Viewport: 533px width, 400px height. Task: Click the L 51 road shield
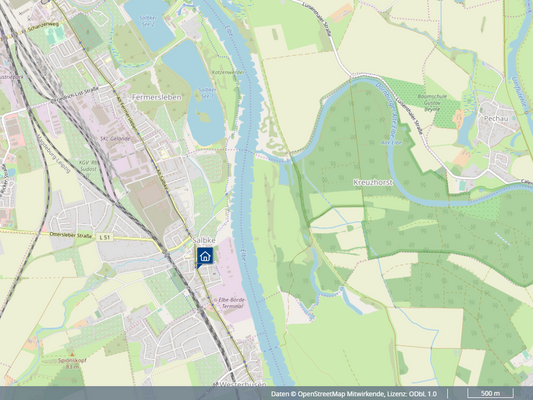coord(105,237)
